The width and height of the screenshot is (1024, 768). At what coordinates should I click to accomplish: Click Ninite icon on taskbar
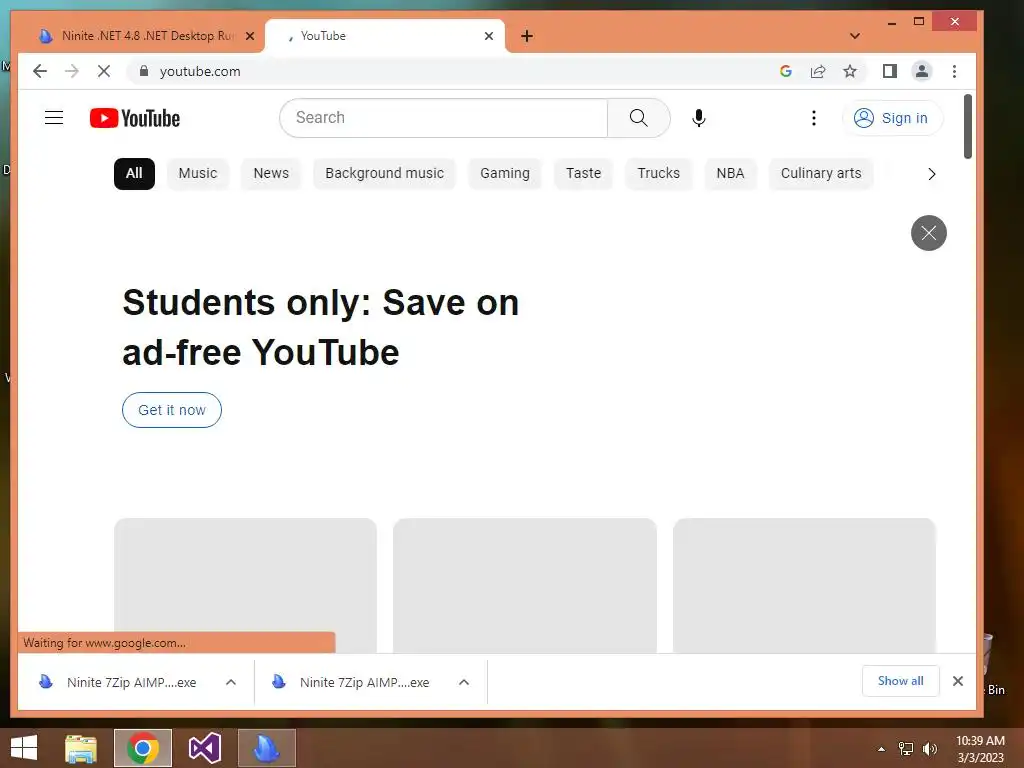coord(266,748)
